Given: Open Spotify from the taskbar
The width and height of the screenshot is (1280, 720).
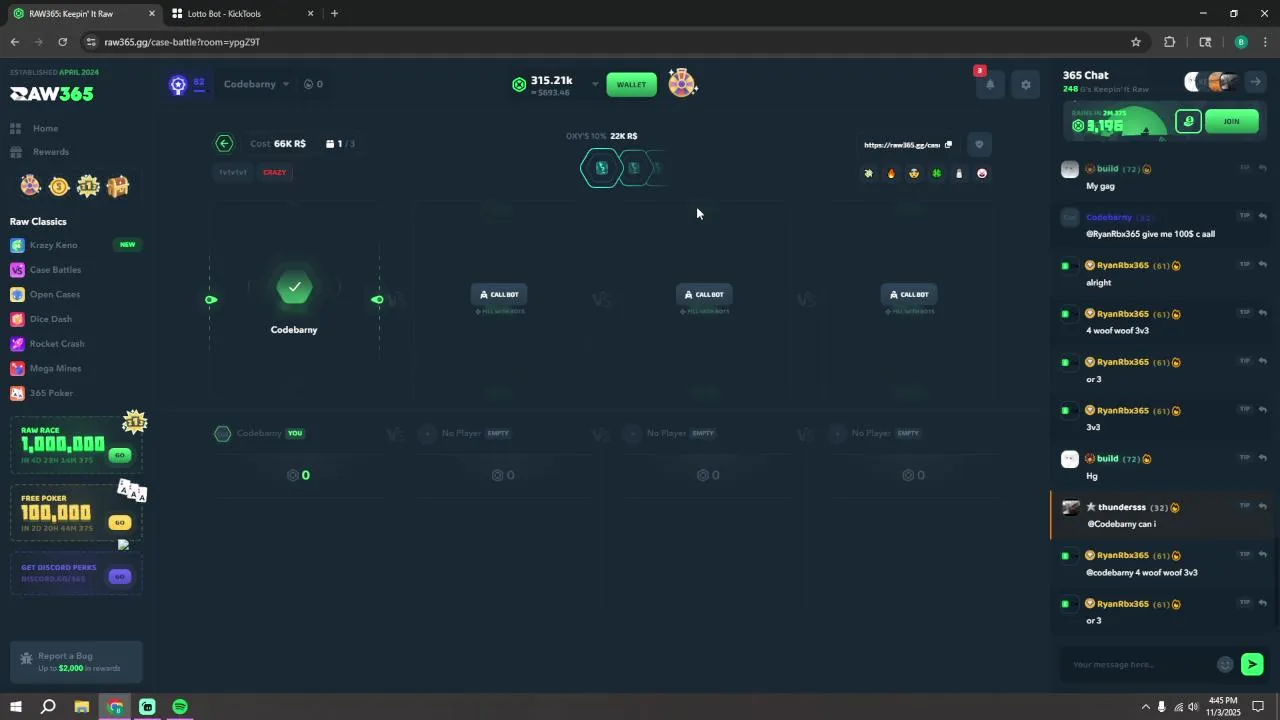Looking at the screenshot, I should (180, 707).
